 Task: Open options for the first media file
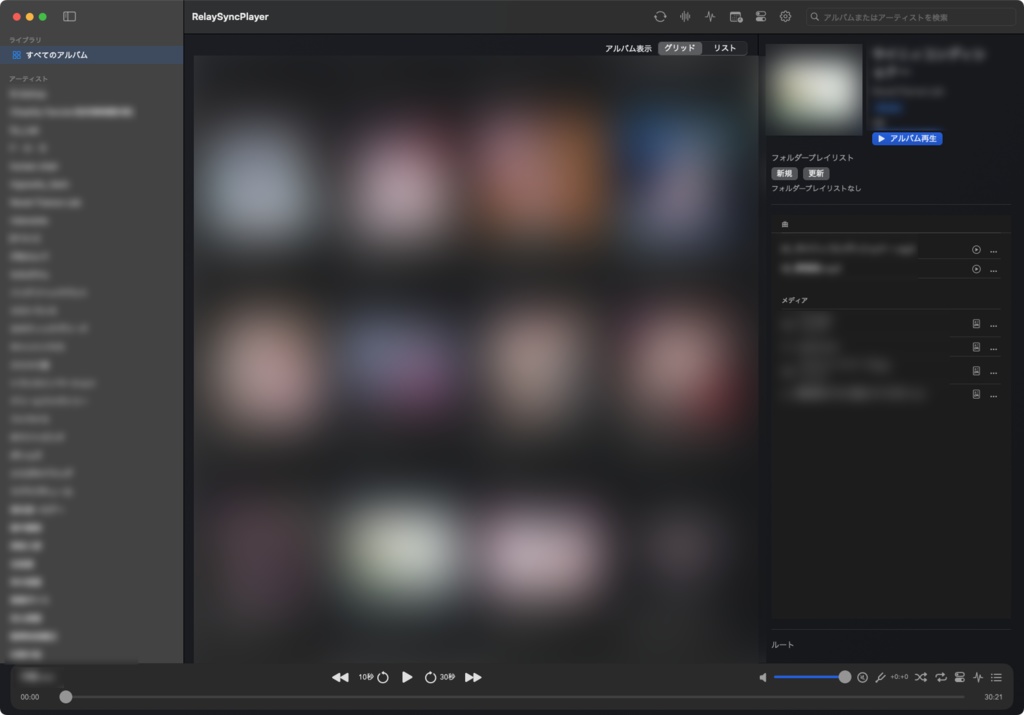click(993, 324)
